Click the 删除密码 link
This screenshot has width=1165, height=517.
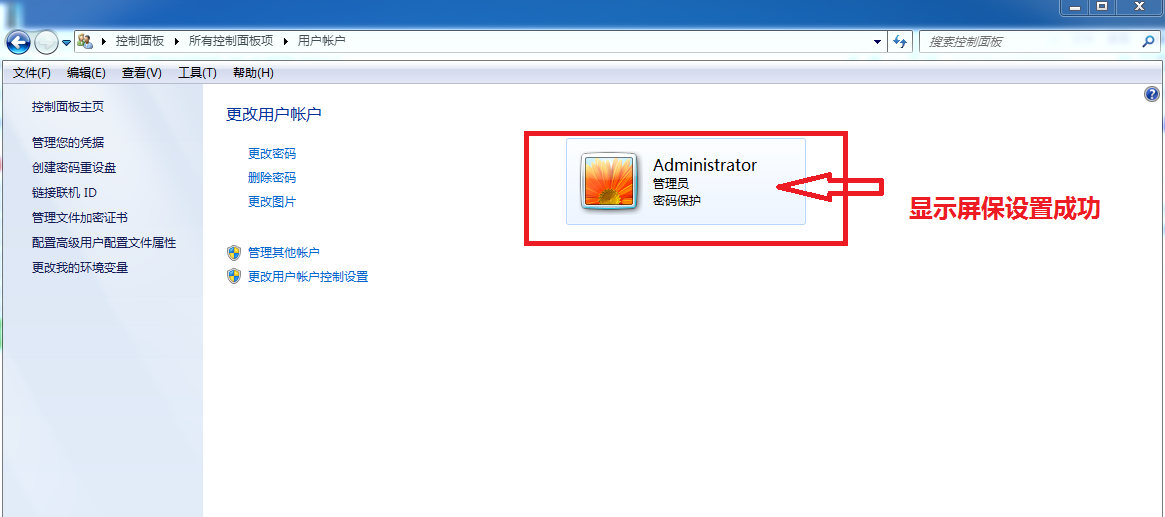click(272, 178)
